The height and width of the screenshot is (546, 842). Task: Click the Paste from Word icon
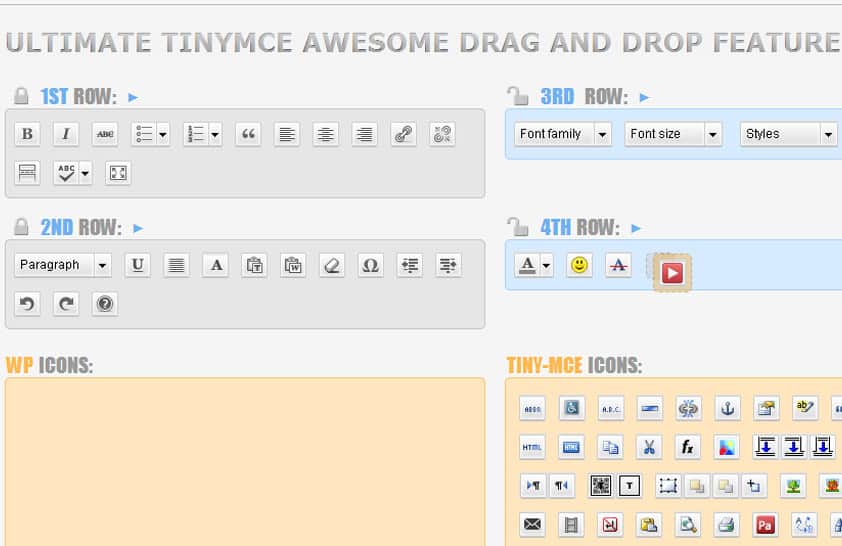(x=293, y=265)
